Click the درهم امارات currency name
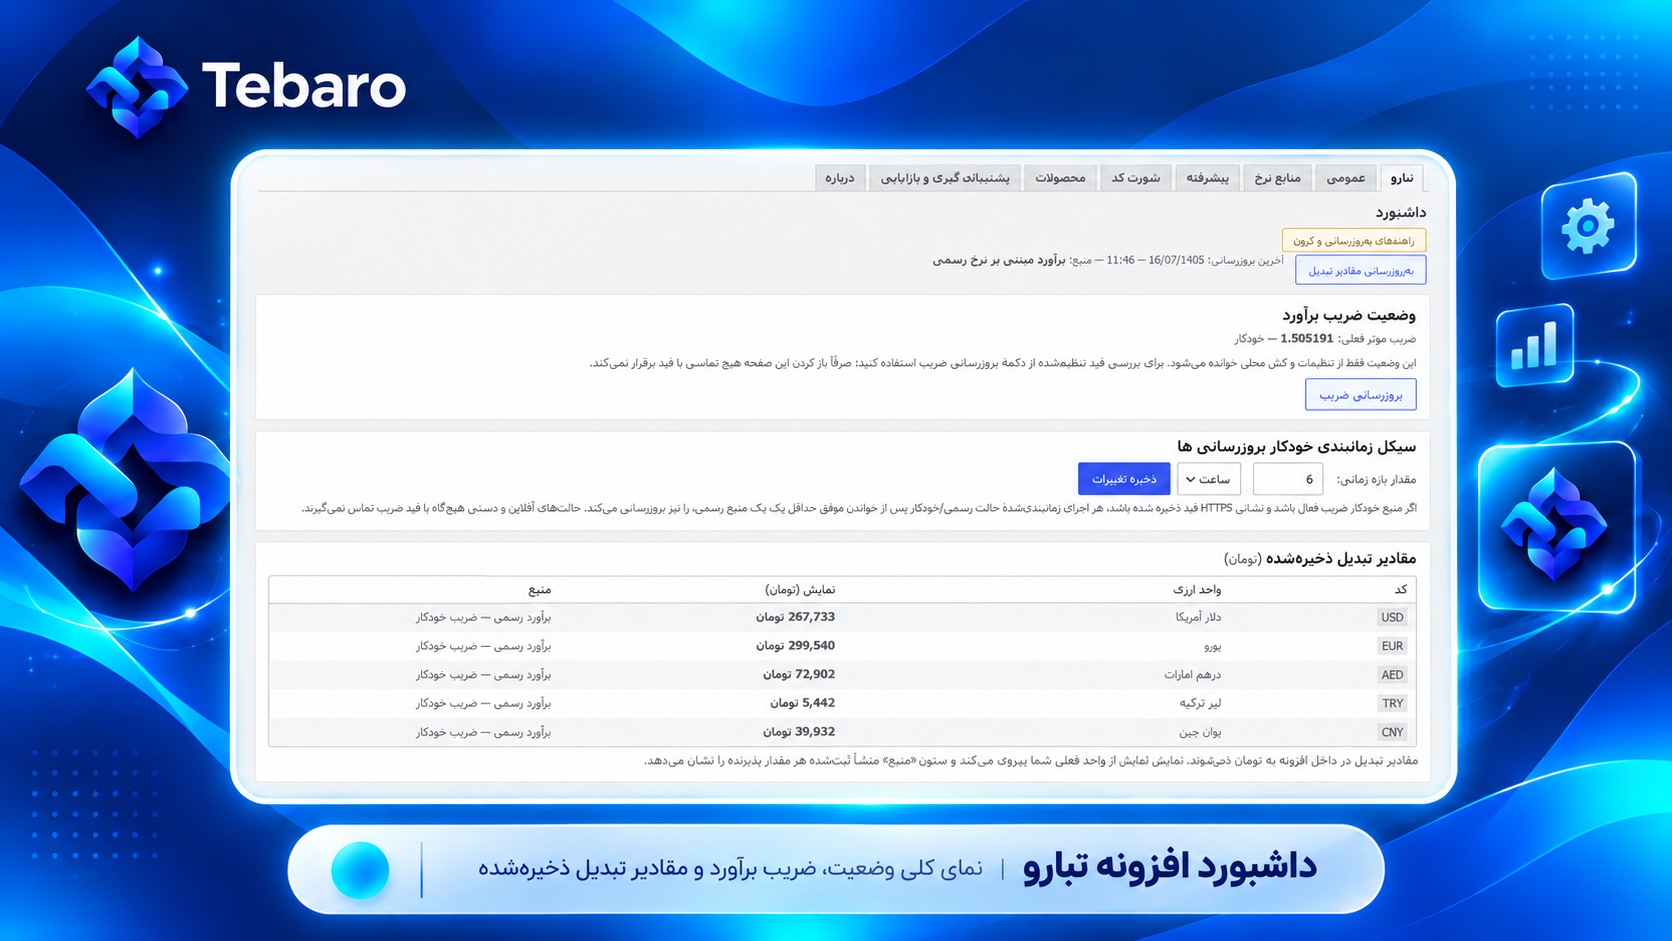1672x941 pixels. [1193, 675]
